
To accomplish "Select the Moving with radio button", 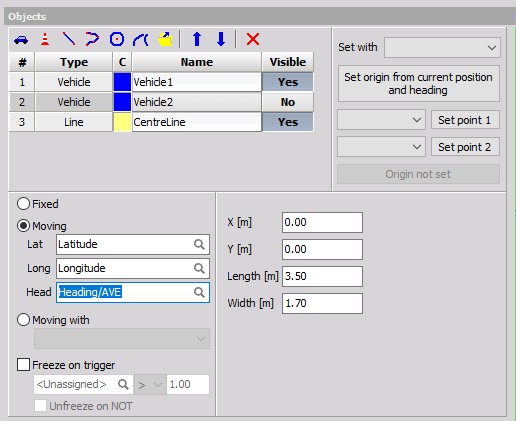I will (23, 320).
